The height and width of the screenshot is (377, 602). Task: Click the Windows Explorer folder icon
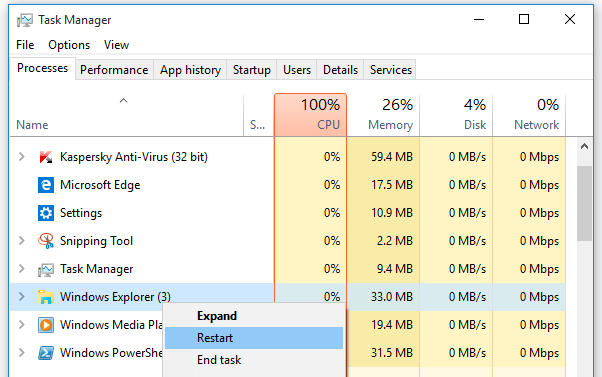point(46,297)
